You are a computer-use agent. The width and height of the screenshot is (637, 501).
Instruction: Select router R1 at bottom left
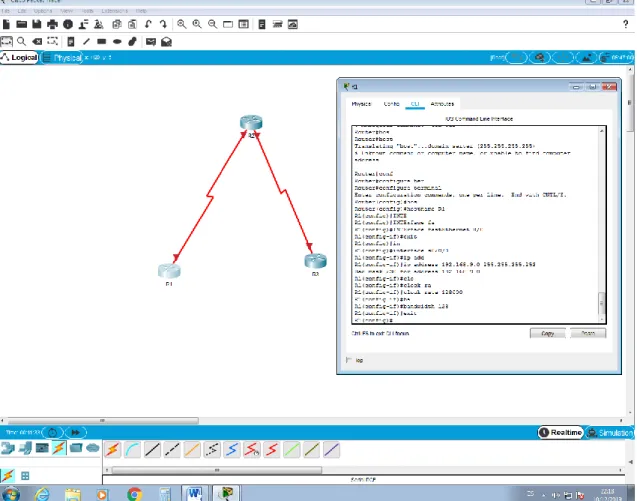tap(169, 271)
